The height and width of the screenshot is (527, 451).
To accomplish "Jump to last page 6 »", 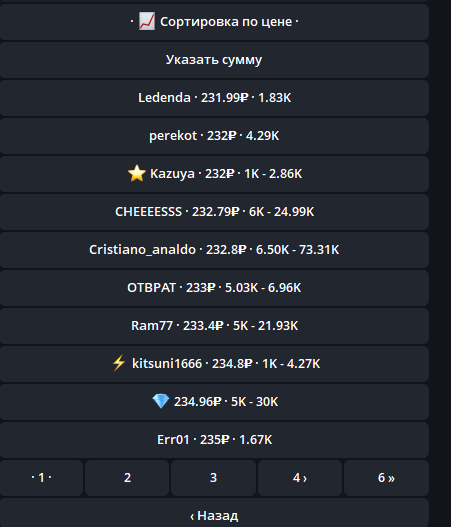I will (x=386, y=478).
